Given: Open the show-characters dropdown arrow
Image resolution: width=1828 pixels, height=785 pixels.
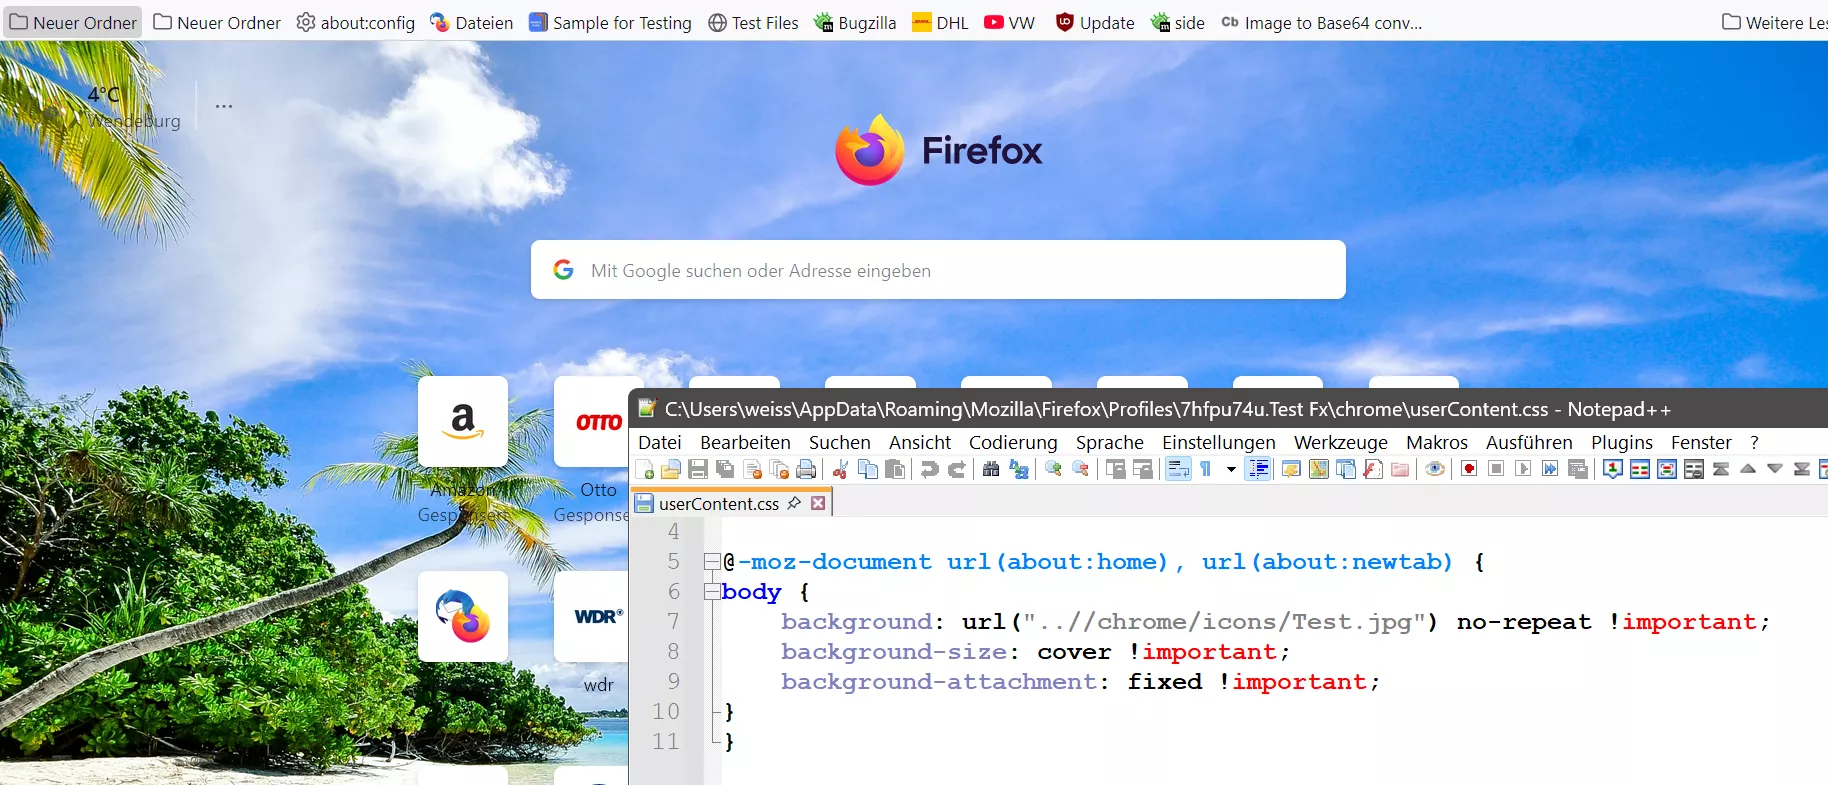Looking at the screenshot, I should tap(1231, 469).
